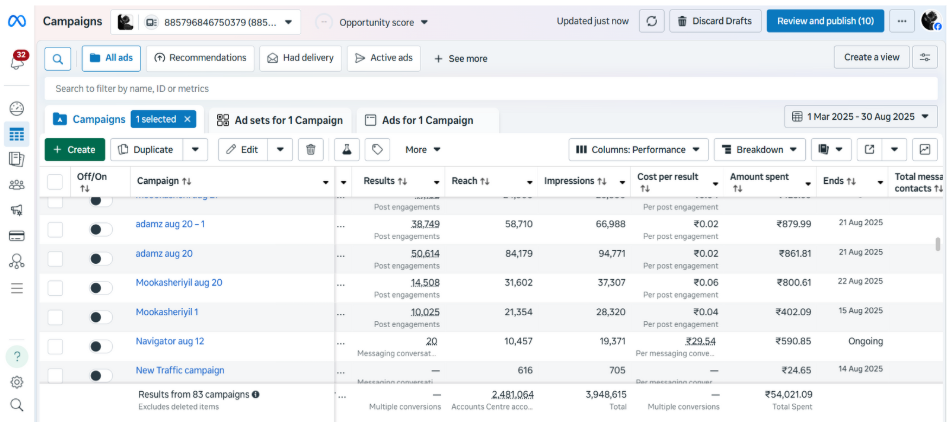This screenshot has height=438, width=947.
Task: Open the notifications bell icon
Action: pyautogui.click(x=18, y=62)
